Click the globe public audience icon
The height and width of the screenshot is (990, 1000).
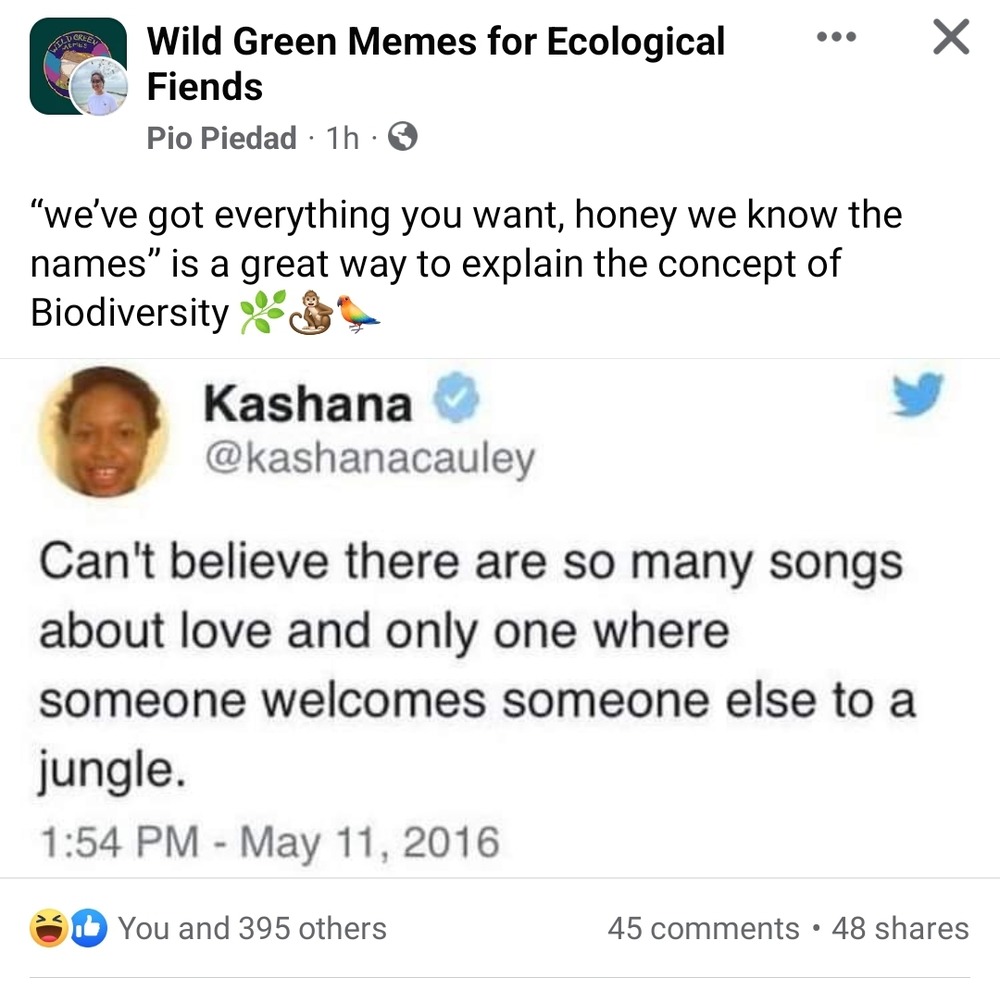(x=401, y=137)
